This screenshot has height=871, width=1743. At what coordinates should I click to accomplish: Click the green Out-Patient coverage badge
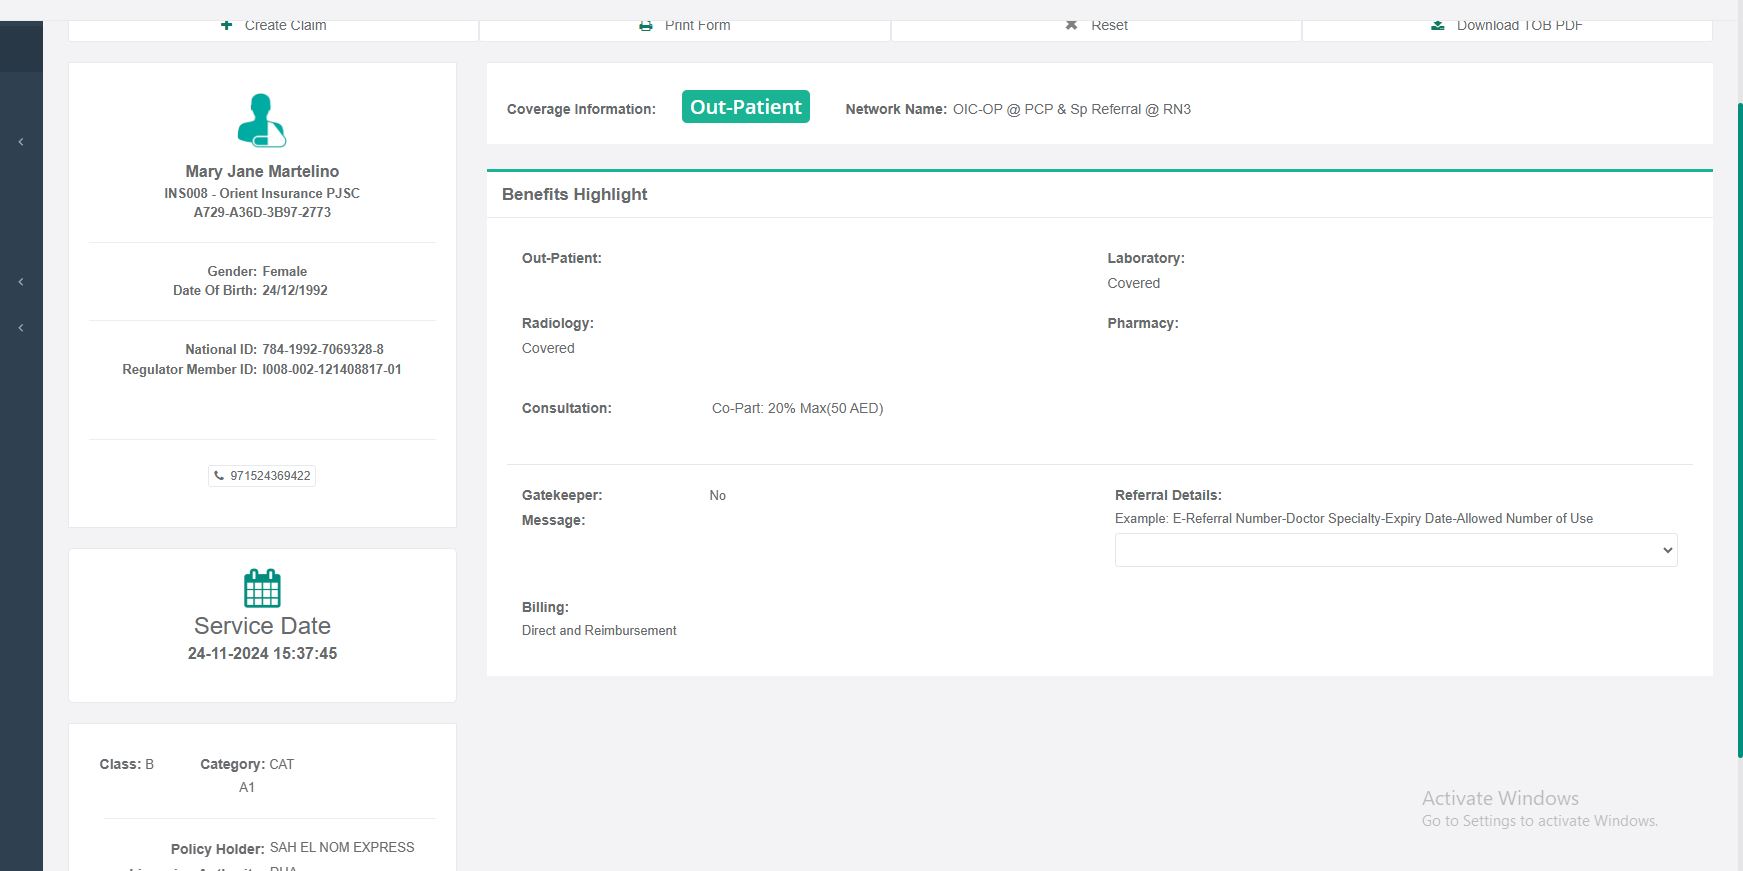point(745,107)
